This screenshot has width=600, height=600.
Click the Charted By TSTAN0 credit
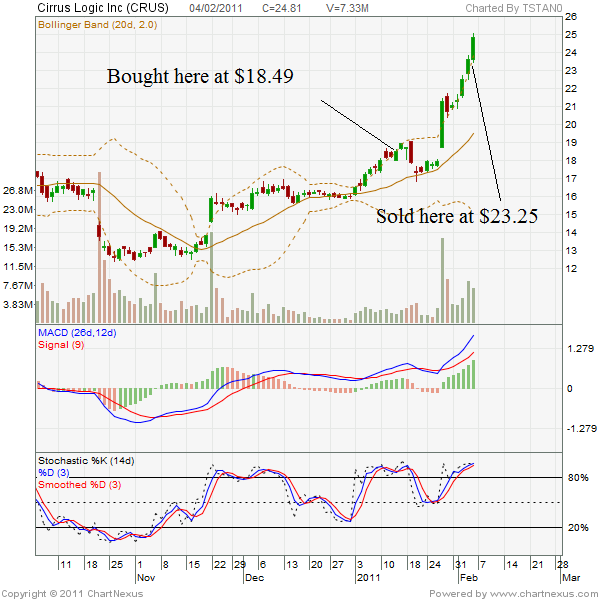[514, 8]
